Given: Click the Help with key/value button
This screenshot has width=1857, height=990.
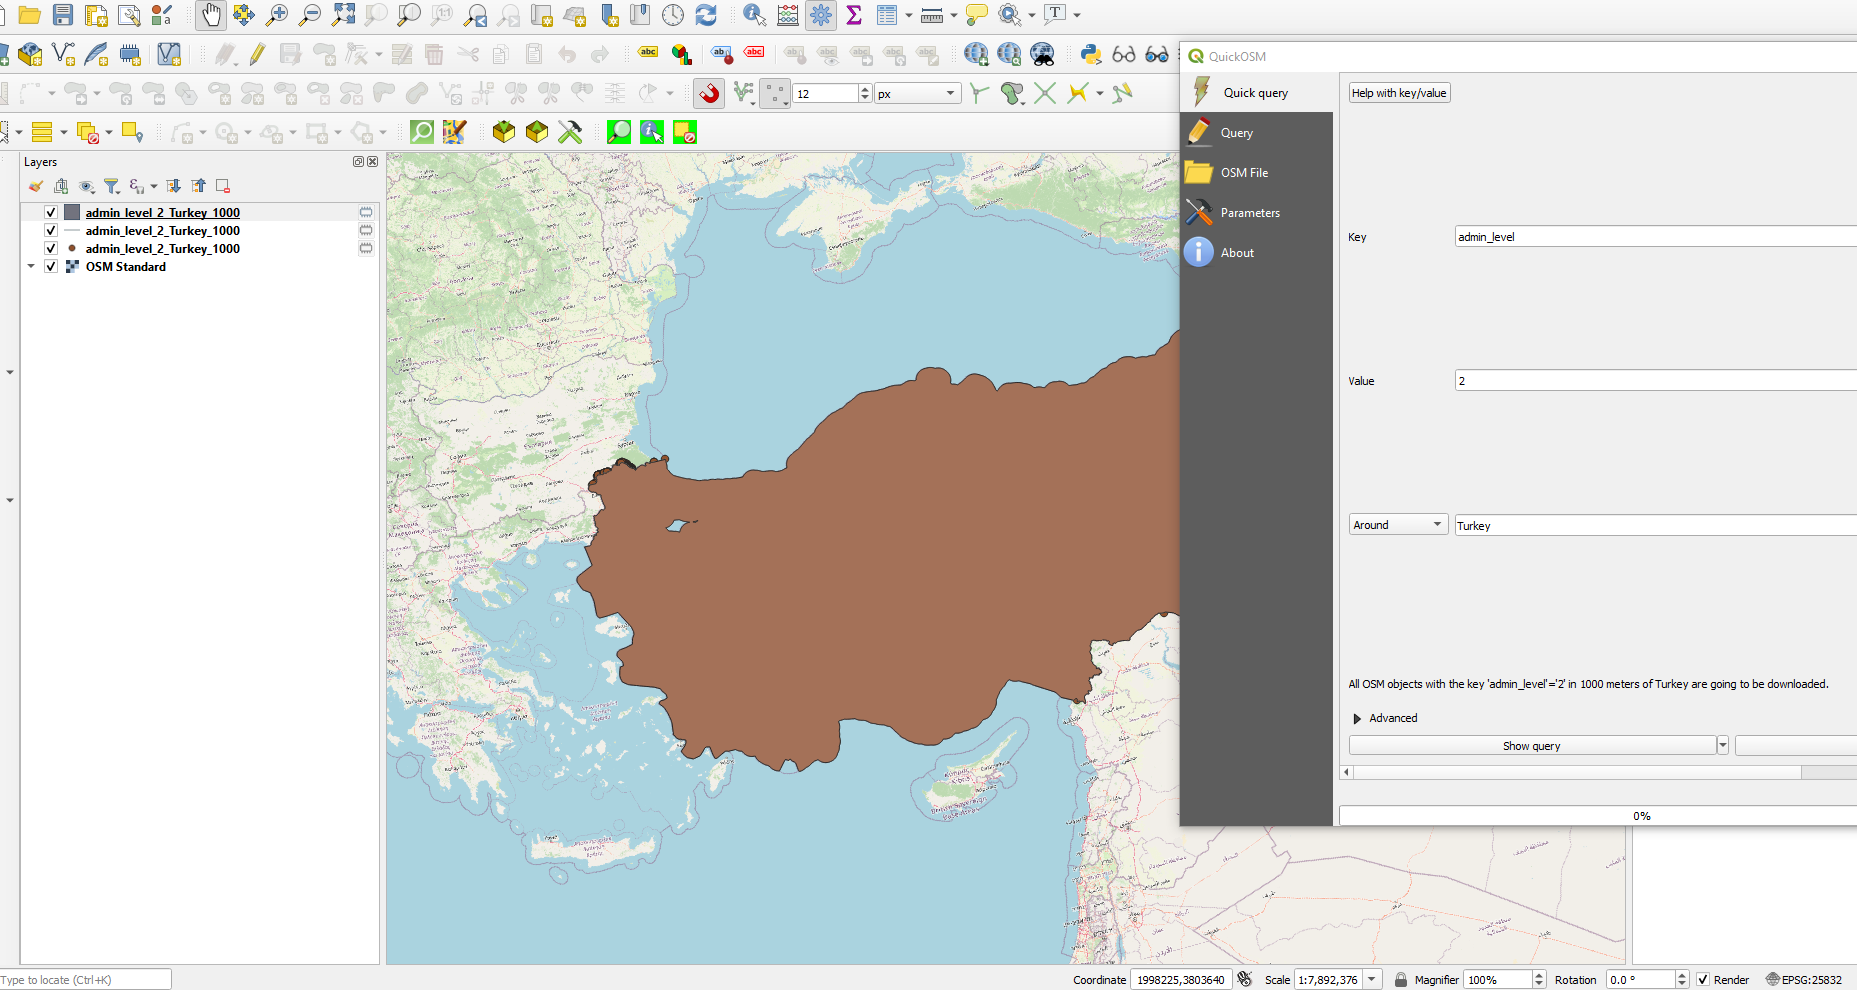Looking at the screenshot, I should coord(1399,93).
